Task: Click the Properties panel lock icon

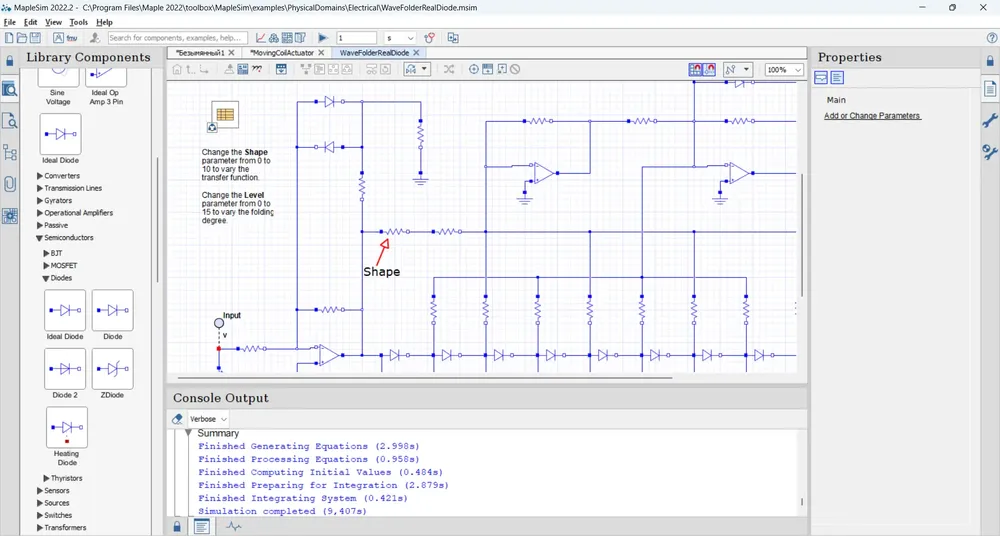Action: 990,61
